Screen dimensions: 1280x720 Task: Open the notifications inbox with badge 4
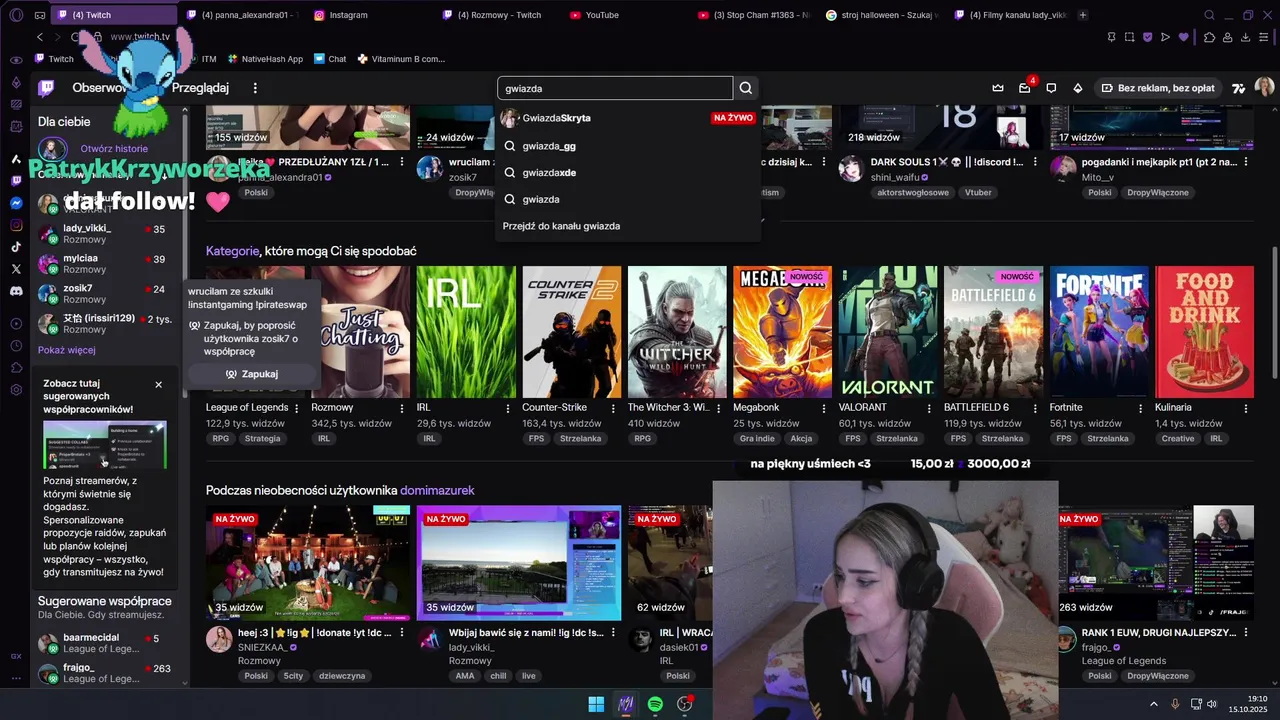click(1025, 88)
